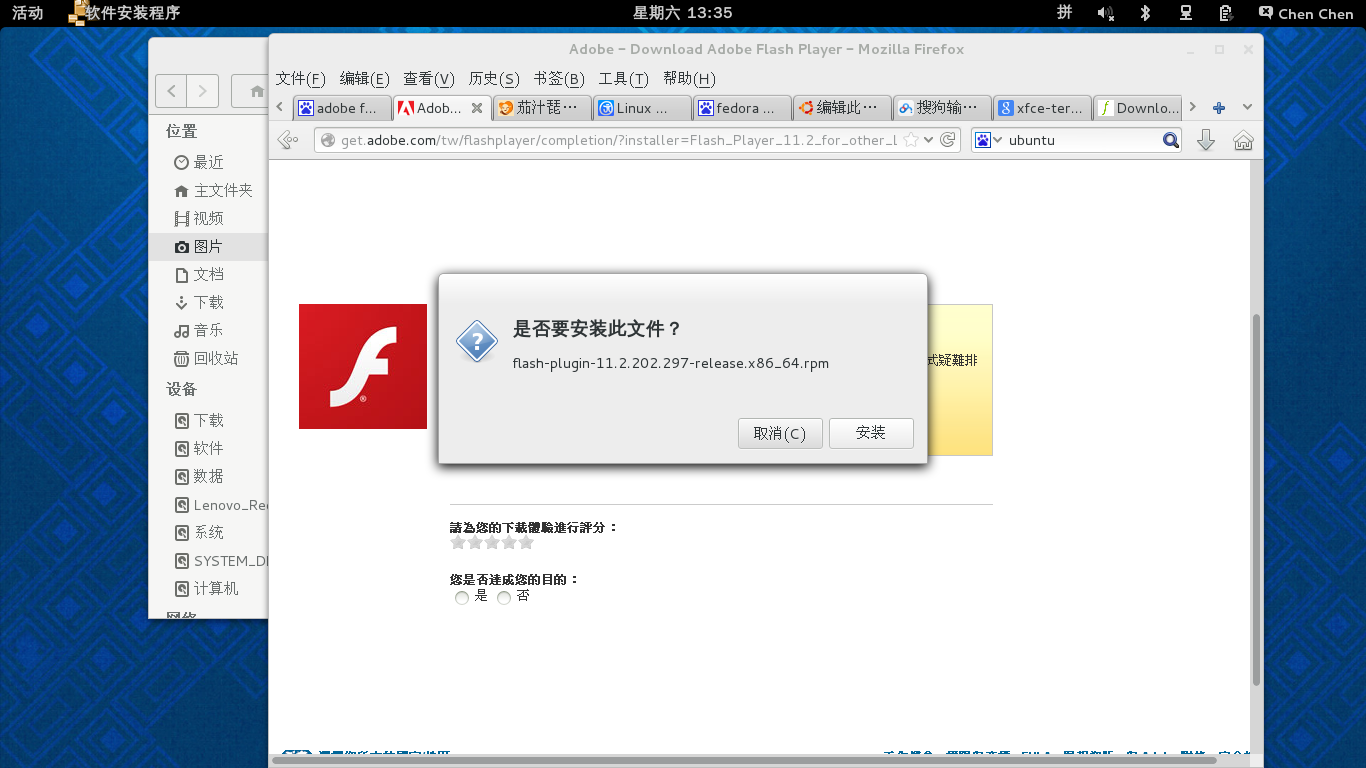Image resolution: width=1366 pixels, height=768 pixels.
Task: Click the search magnifier icon
Action: pyautogui.click(x=1171, y=140)
